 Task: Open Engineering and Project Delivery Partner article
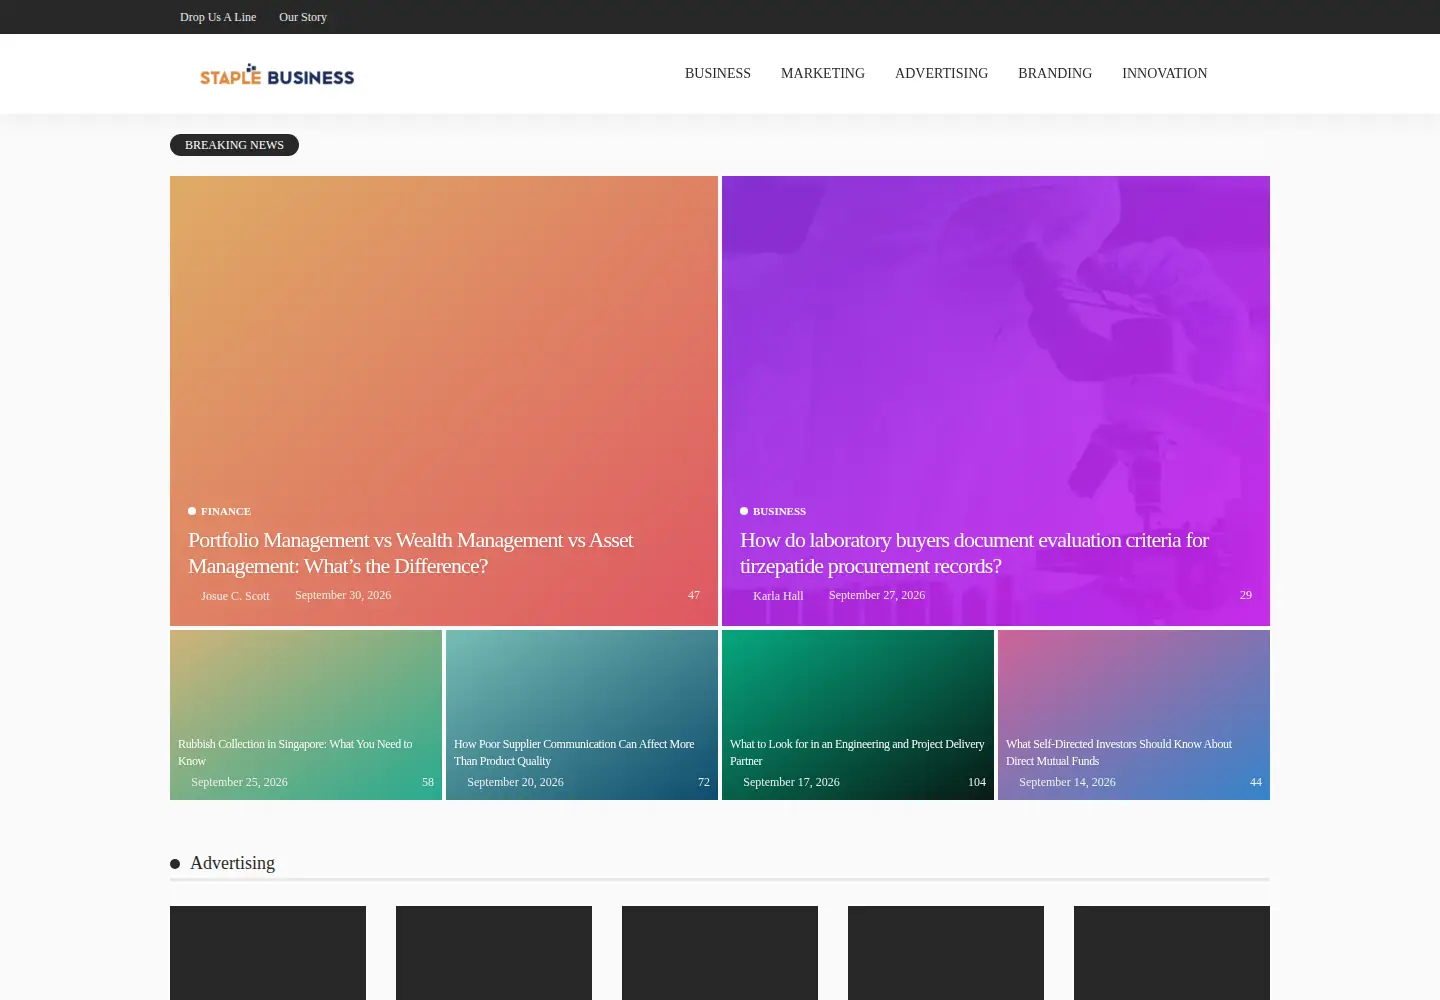coord(857,752)
